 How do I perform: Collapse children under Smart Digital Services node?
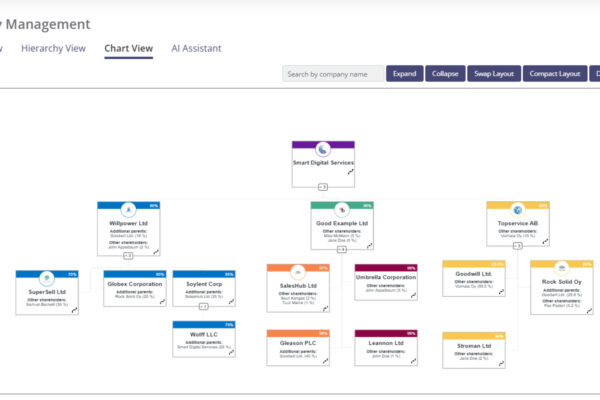pos(323,187)
